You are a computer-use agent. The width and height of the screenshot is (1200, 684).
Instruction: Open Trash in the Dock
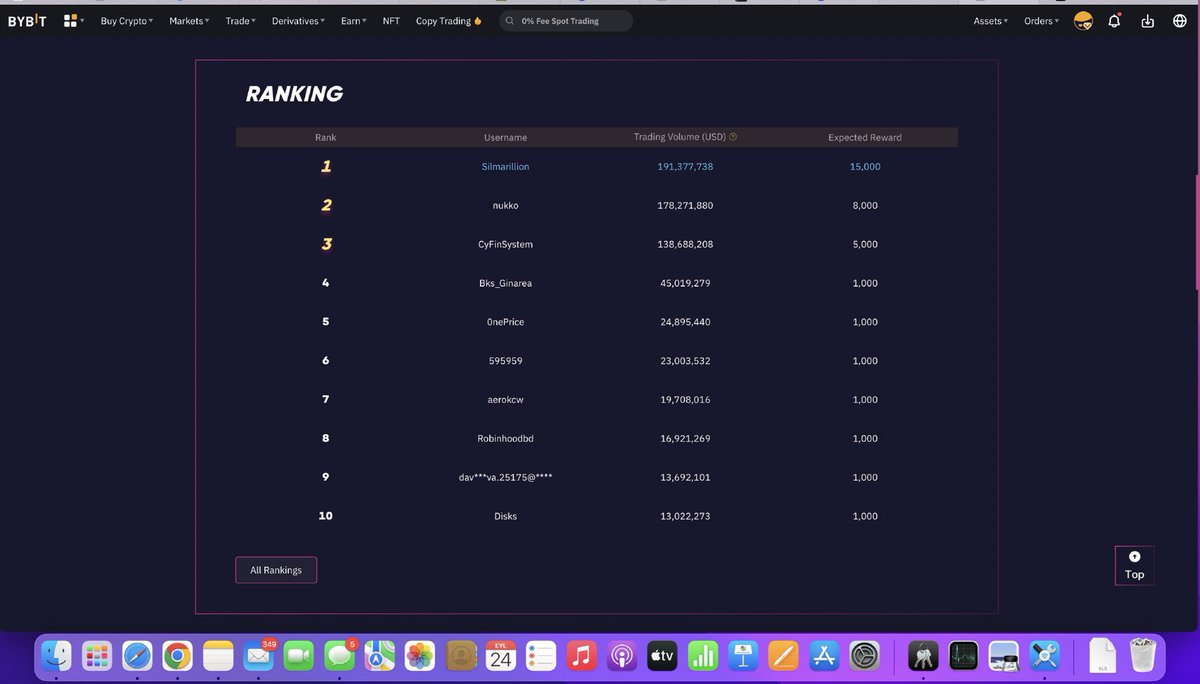(x=1142, y=657)
